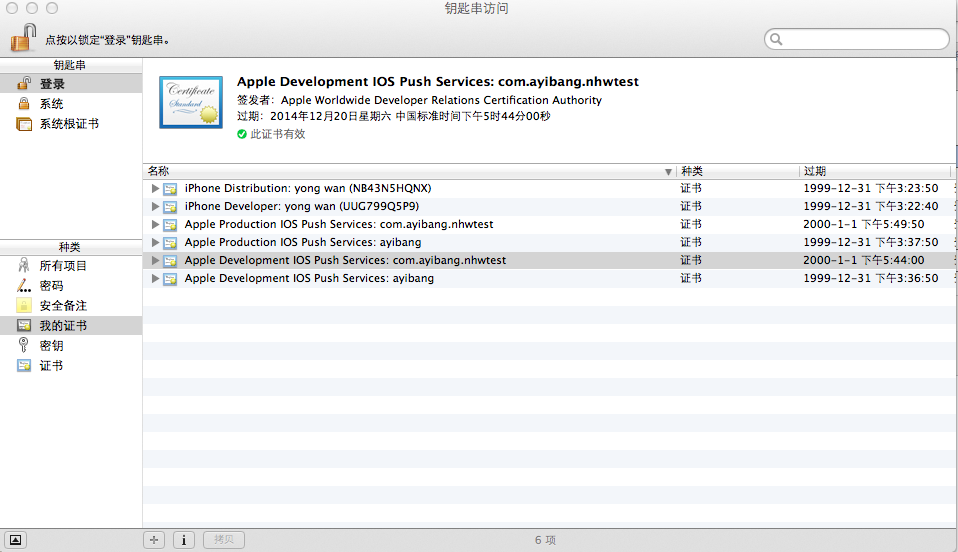Screen dimensions: 958x552
Task: Select row text Apple Development IOS Push Services: ayibang
Action: click(x=309, y=278)
